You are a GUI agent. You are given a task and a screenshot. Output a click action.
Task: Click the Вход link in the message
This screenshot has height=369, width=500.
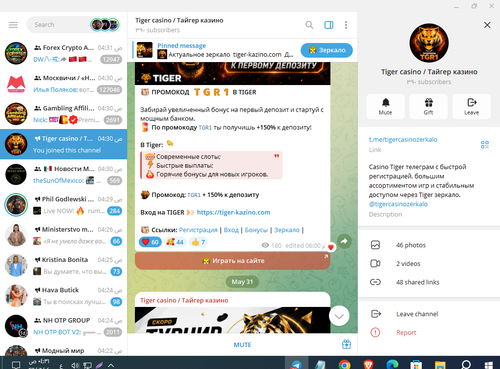pos(231,230)
